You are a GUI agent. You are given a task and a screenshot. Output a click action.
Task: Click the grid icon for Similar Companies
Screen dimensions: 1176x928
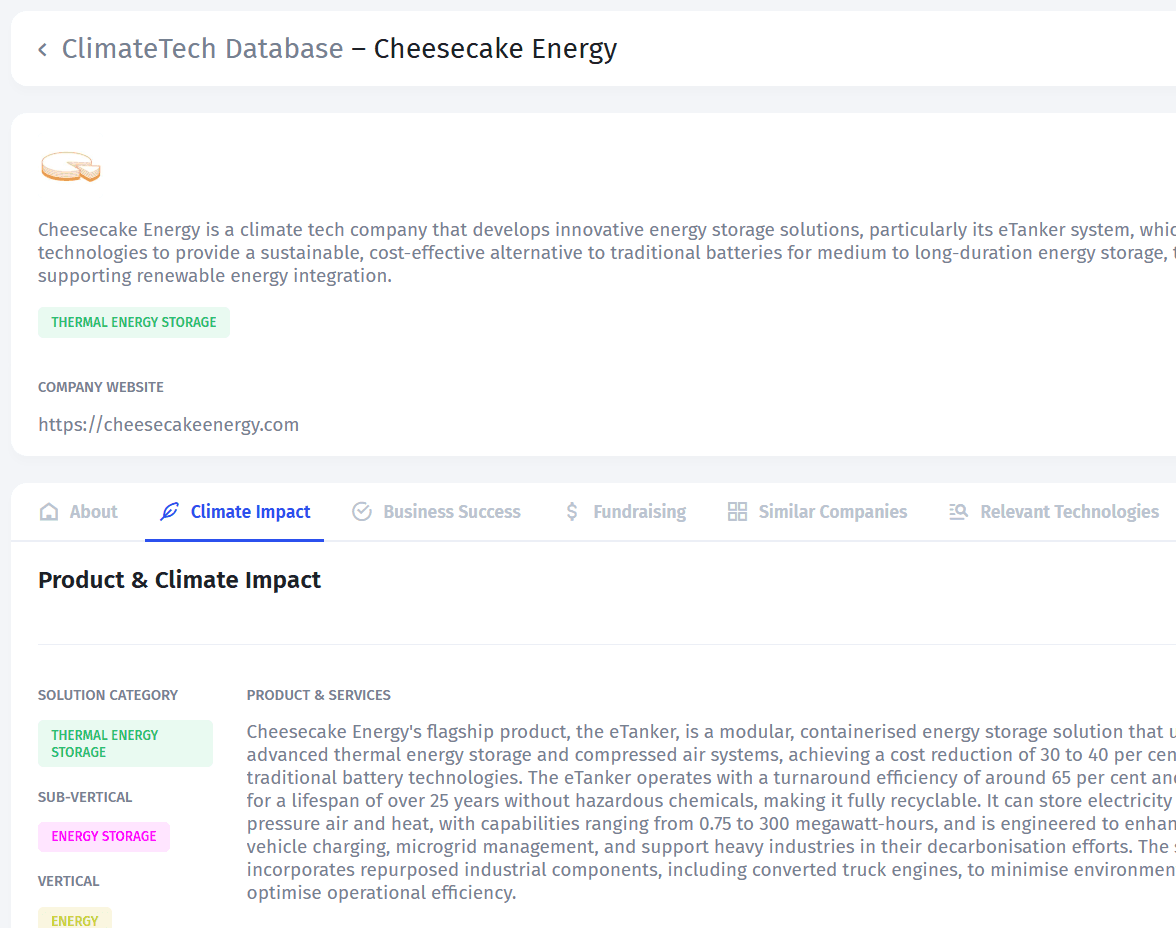(x=737, y=512)
